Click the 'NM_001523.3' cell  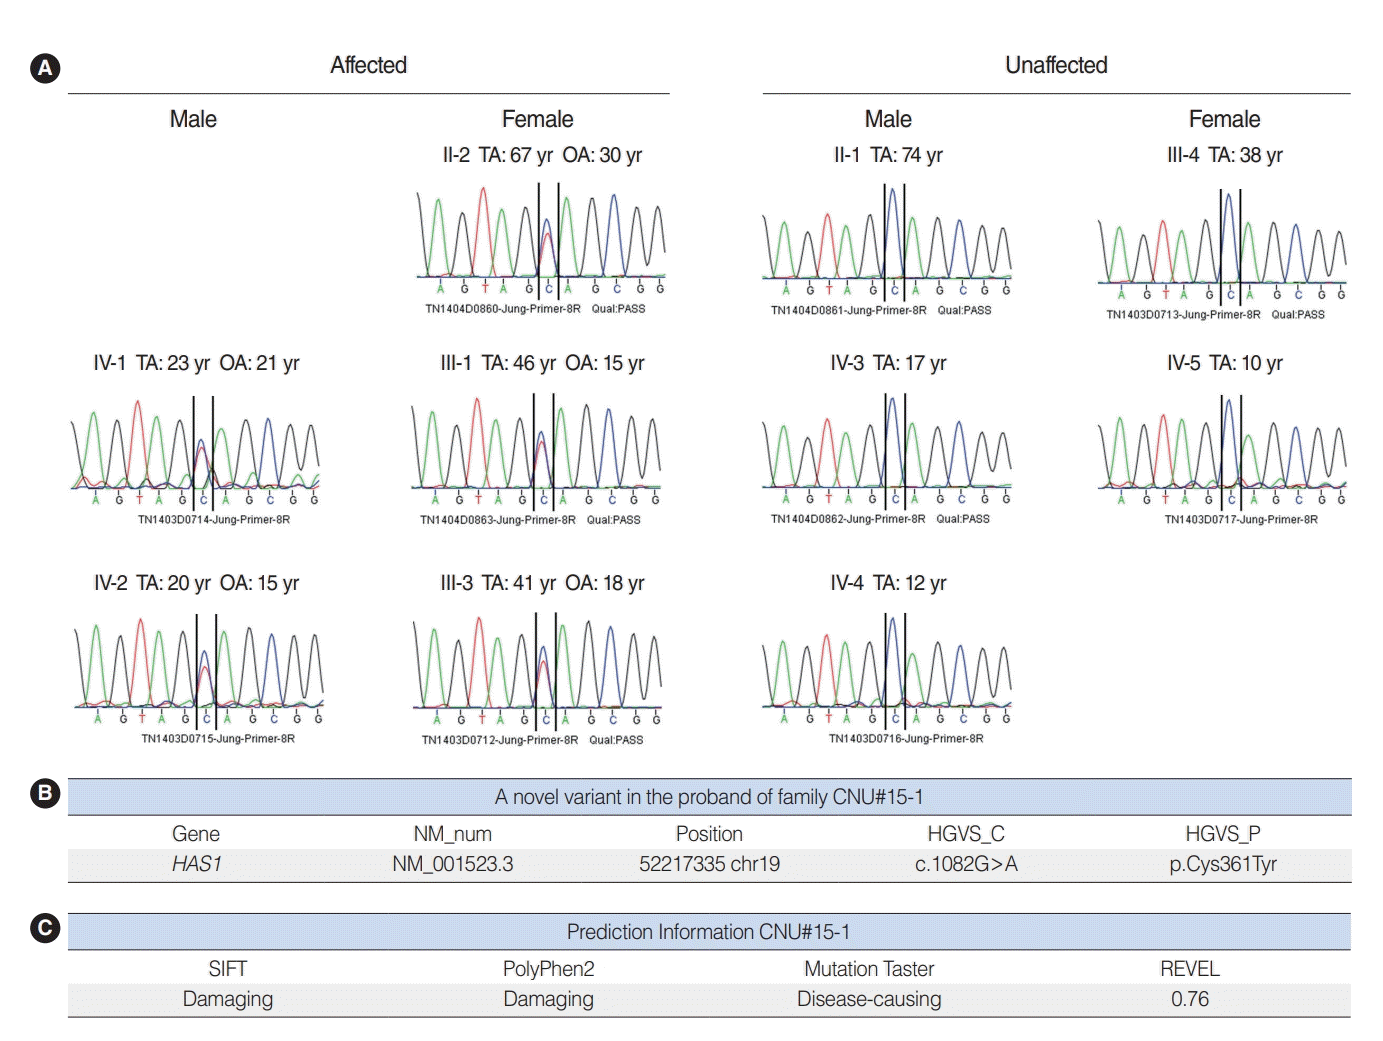453,864
